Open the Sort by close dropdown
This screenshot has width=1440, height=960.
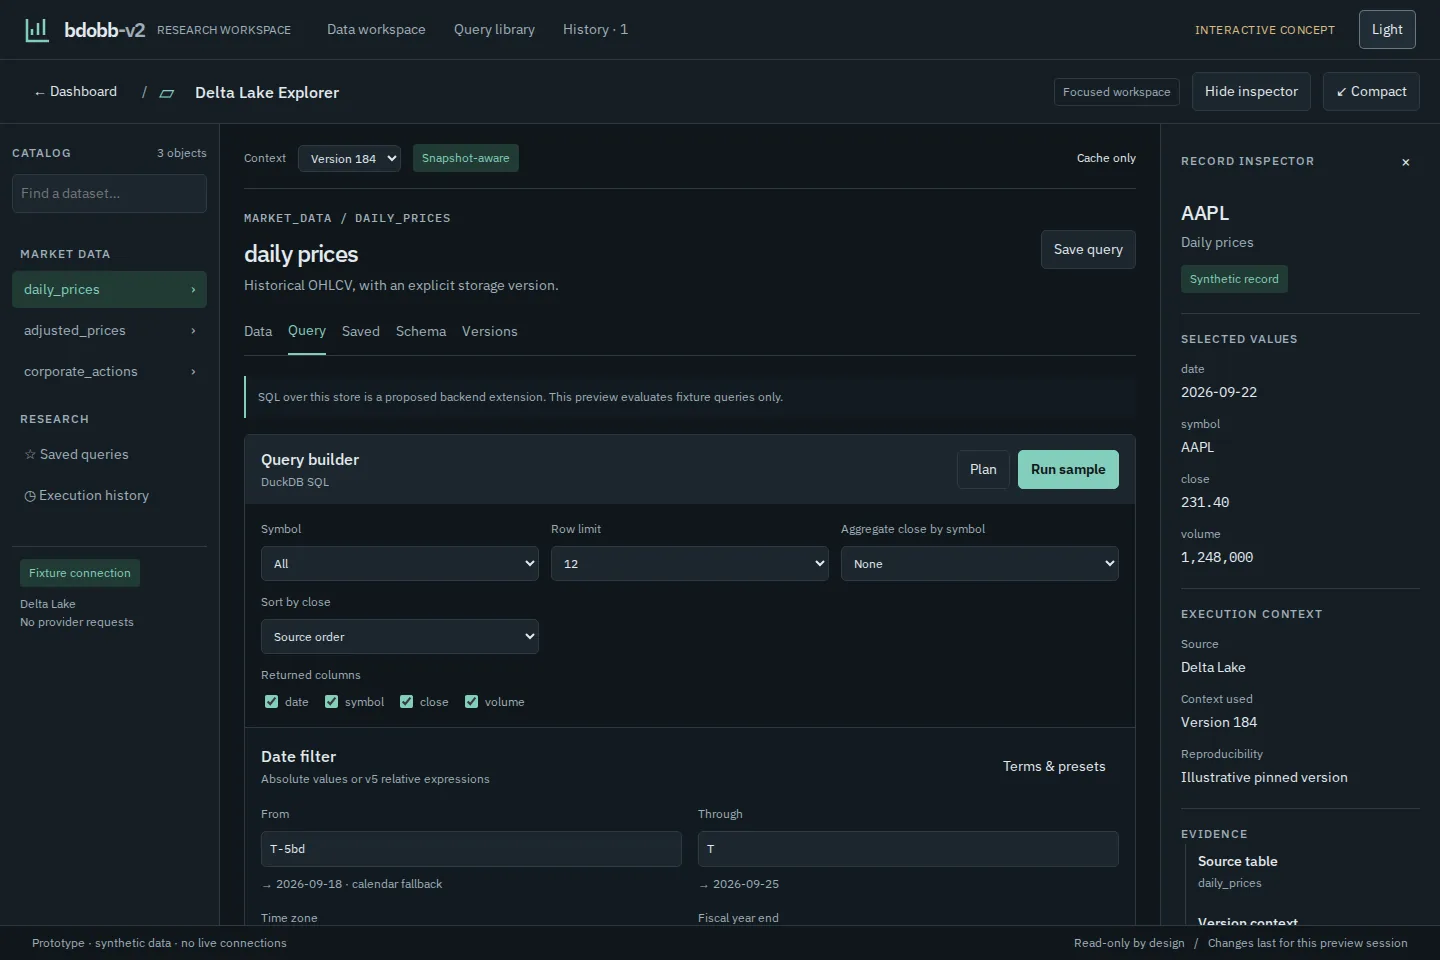click(x=400, y=637)
